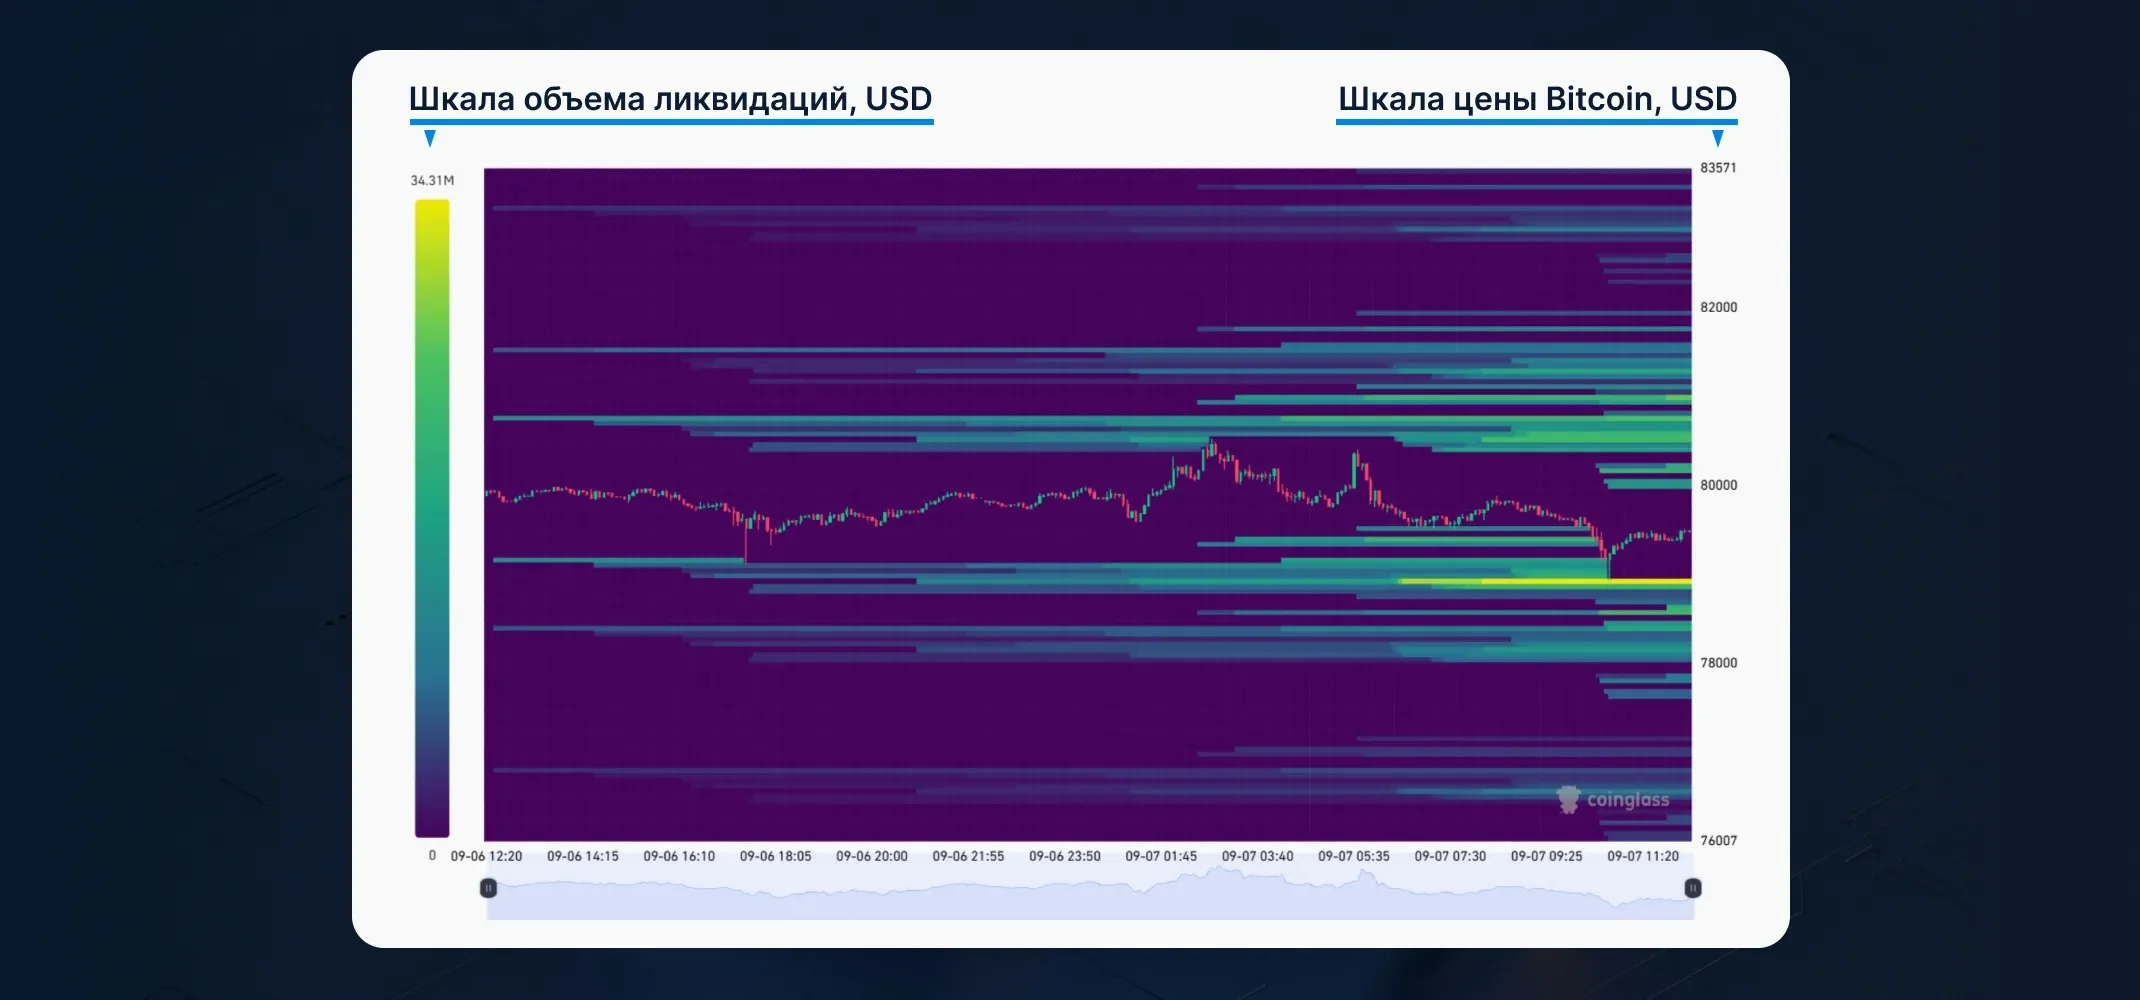The height and width of the screenshot is (1000, 2140).
Task: Click the 09-07 07:30 time label
Action: pyautogui.click(x=1450, y=856)
